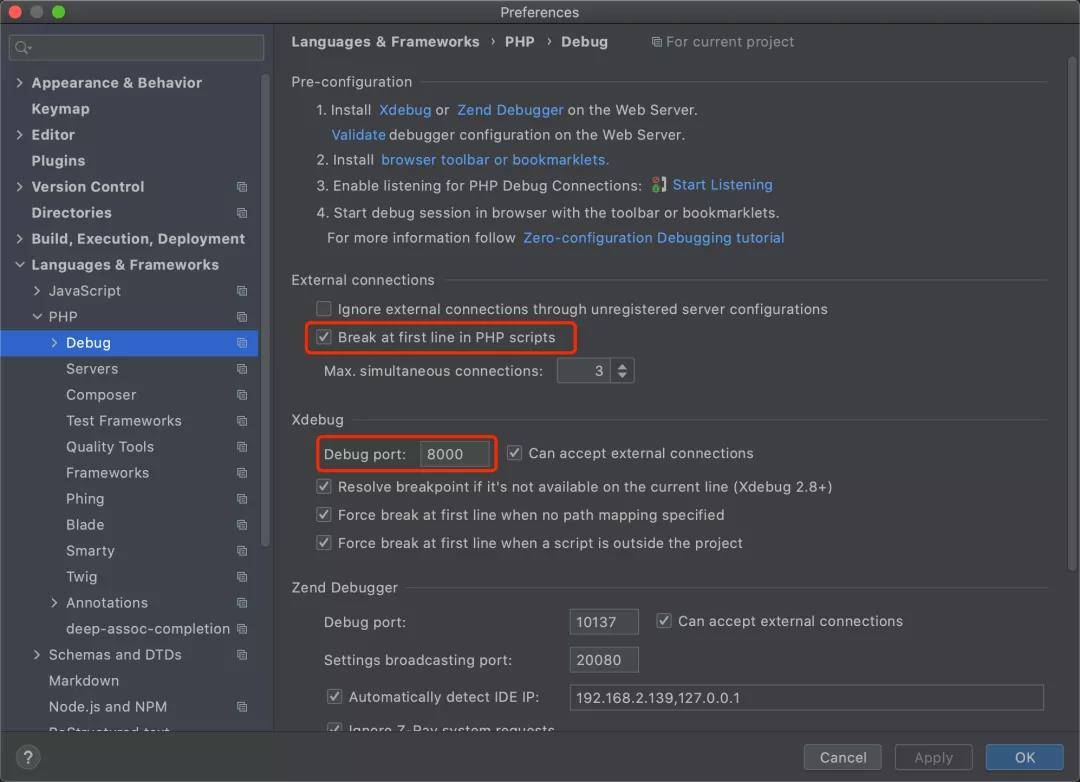Click the Validate debugger configuration link

[x=358, y=135]
